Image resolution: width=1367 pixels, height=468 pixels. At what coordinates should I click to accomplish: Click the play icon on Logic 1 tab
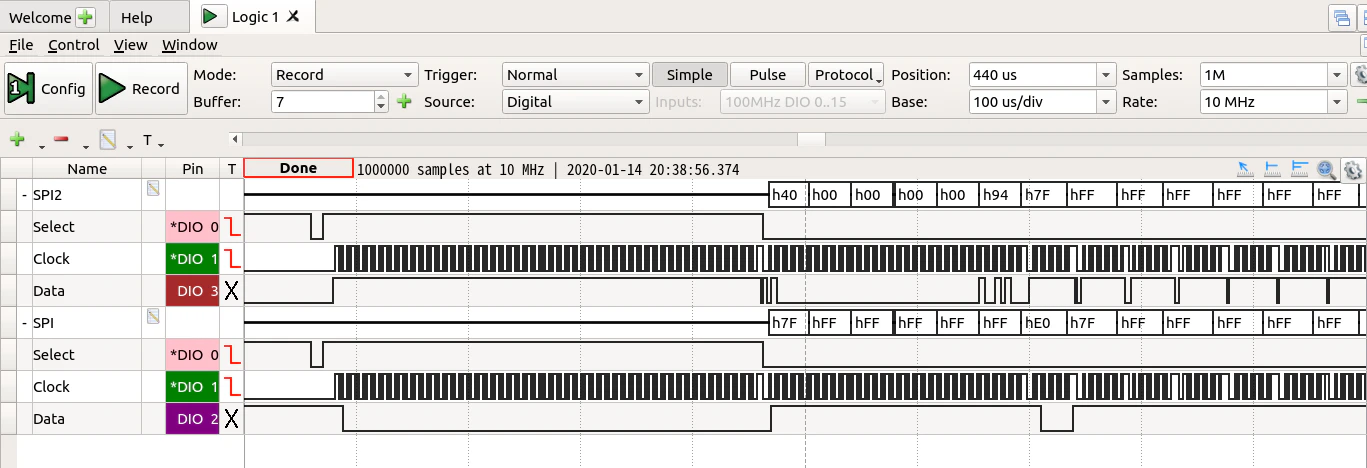pos(211,16)
